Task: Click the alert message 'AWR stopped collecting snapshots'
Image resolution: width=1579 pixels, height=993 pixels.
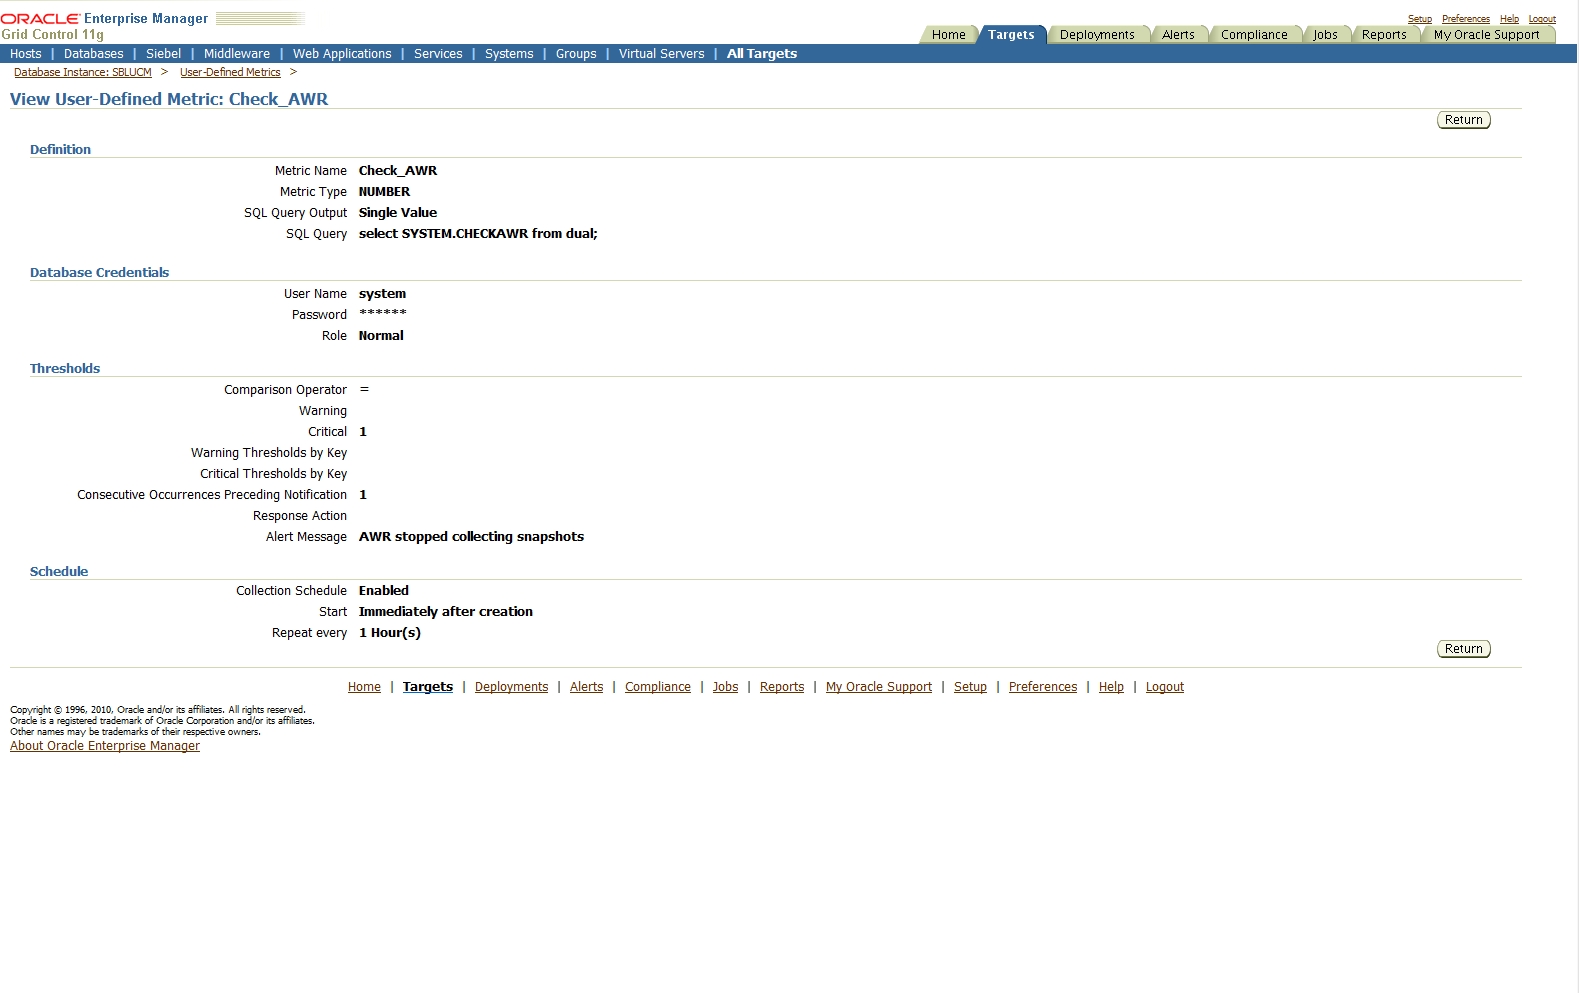Action: pos(471,537)
